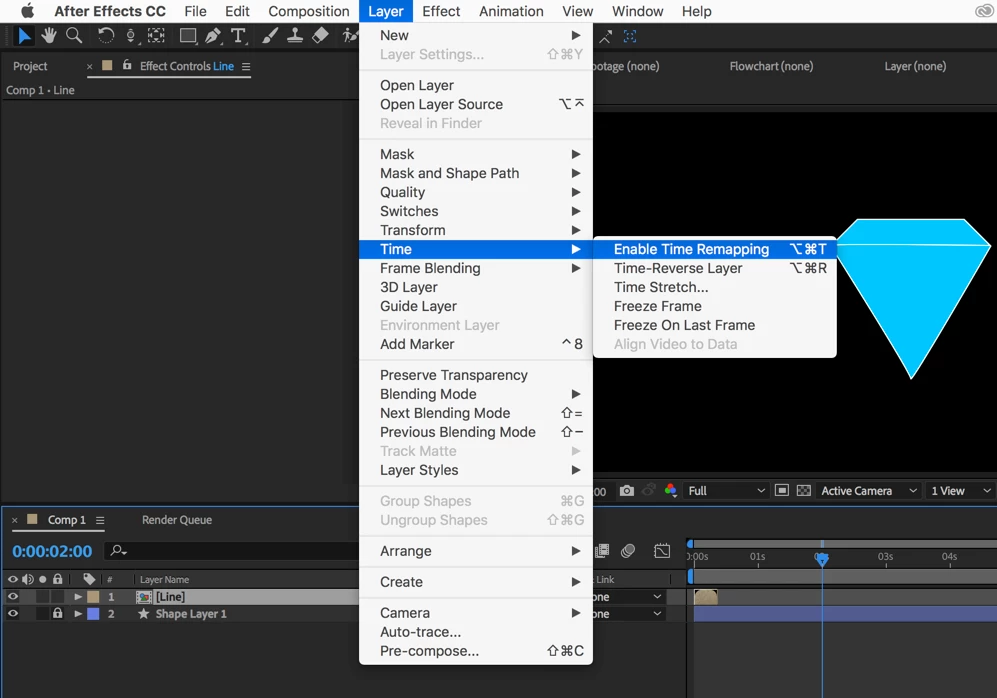Click the Motion Blur icon in timeline
Image resolution: width=997 pixels, height=698 pixels.
[628, 551]
